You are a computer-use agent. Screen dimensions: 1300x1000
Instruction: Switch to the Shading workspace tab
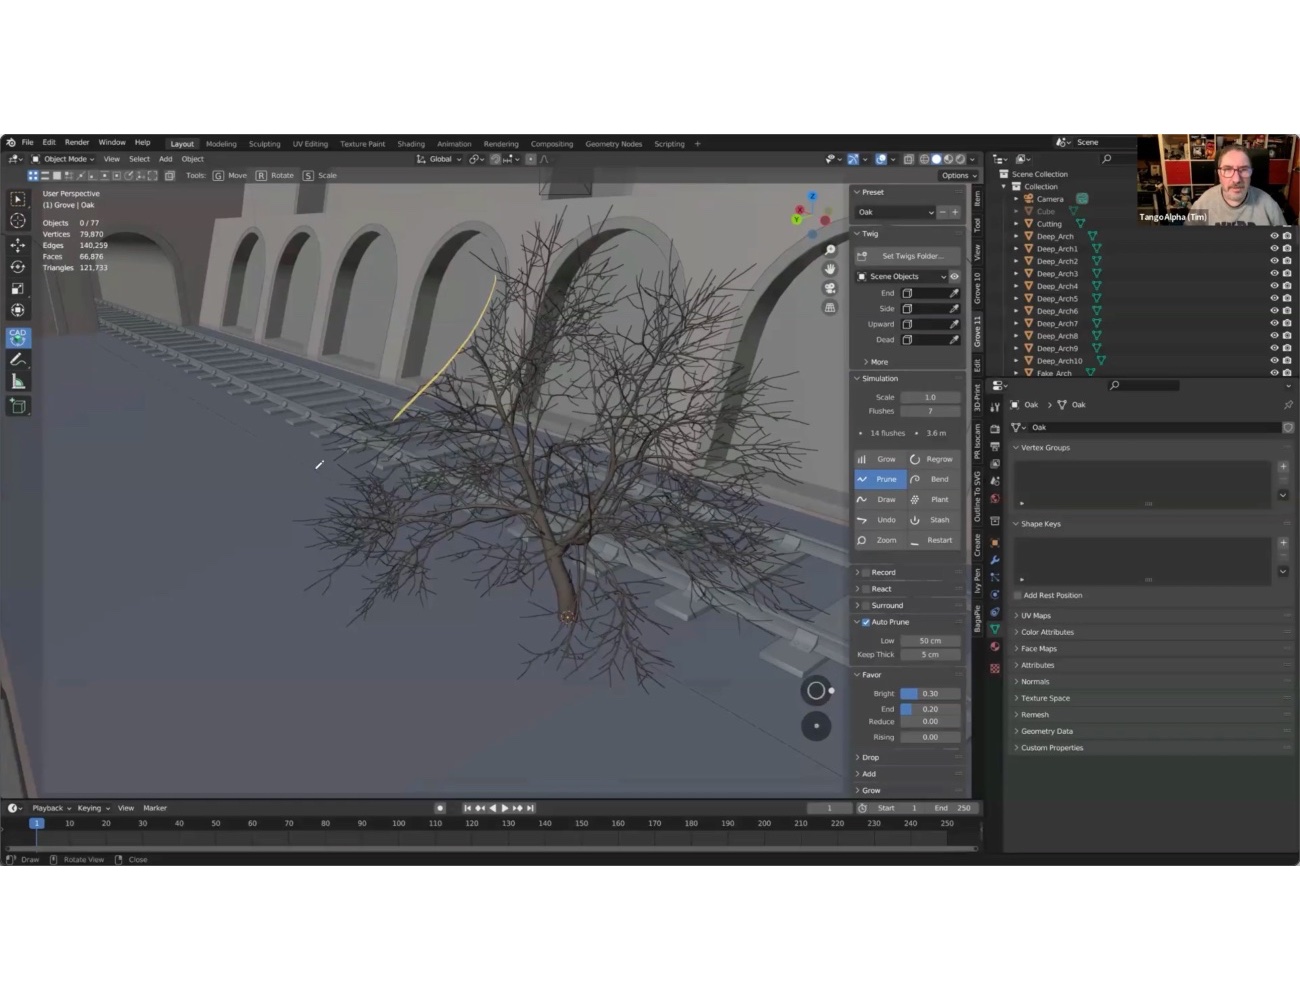411,143
